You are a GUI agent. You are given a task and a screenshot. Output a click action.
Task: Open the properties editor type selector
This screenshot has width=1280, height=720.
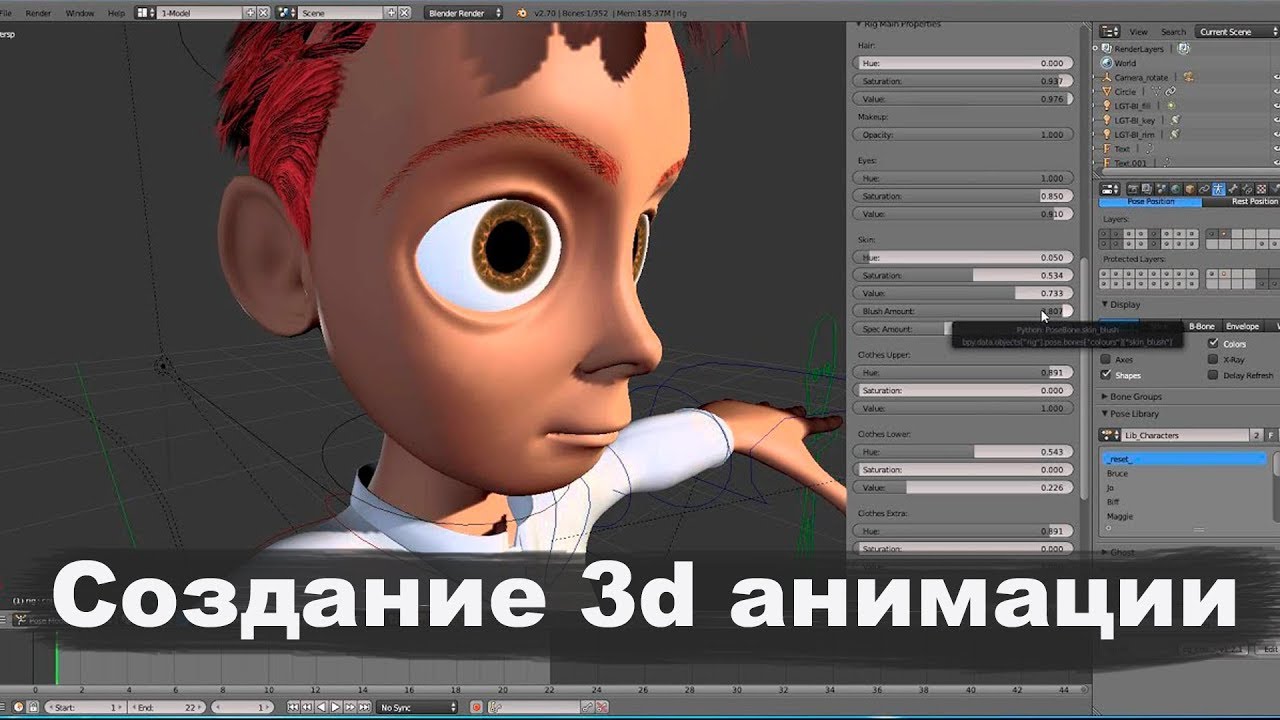(1109, 189)
